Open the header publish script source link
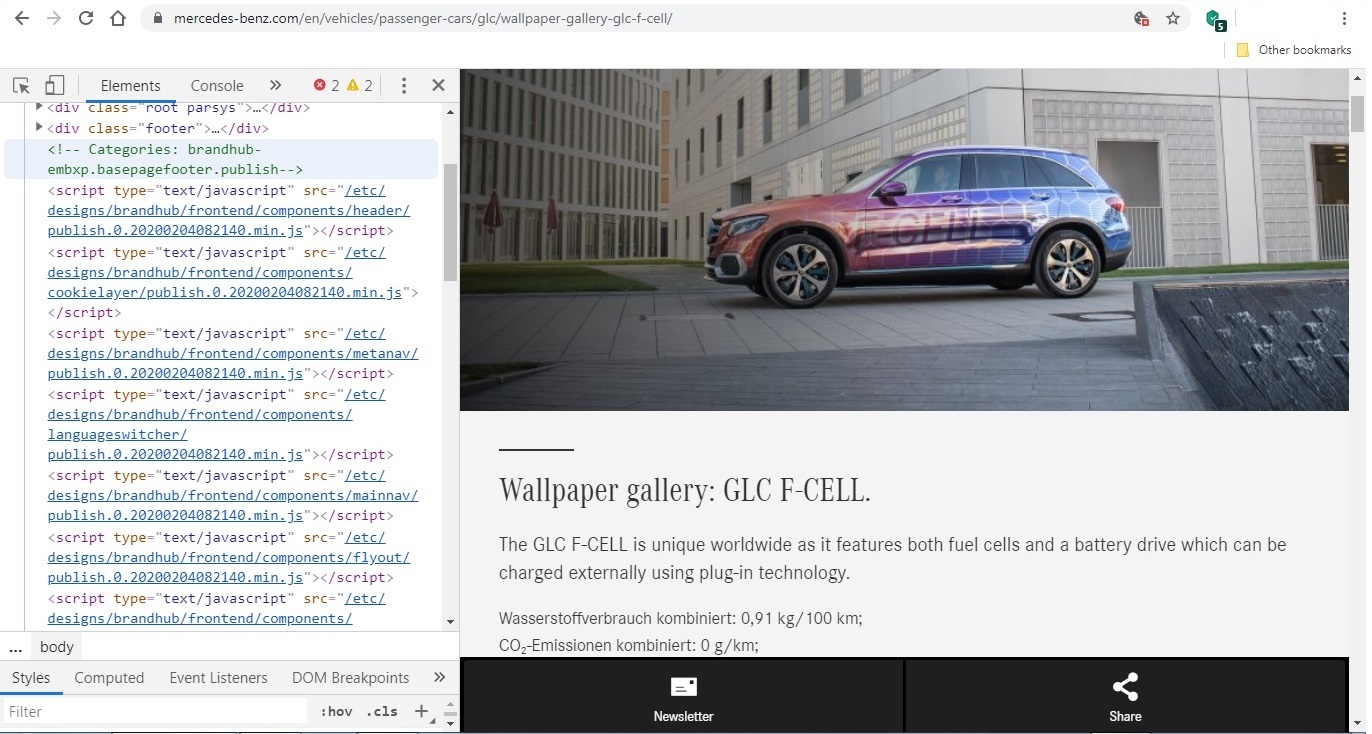 (229, 211)
